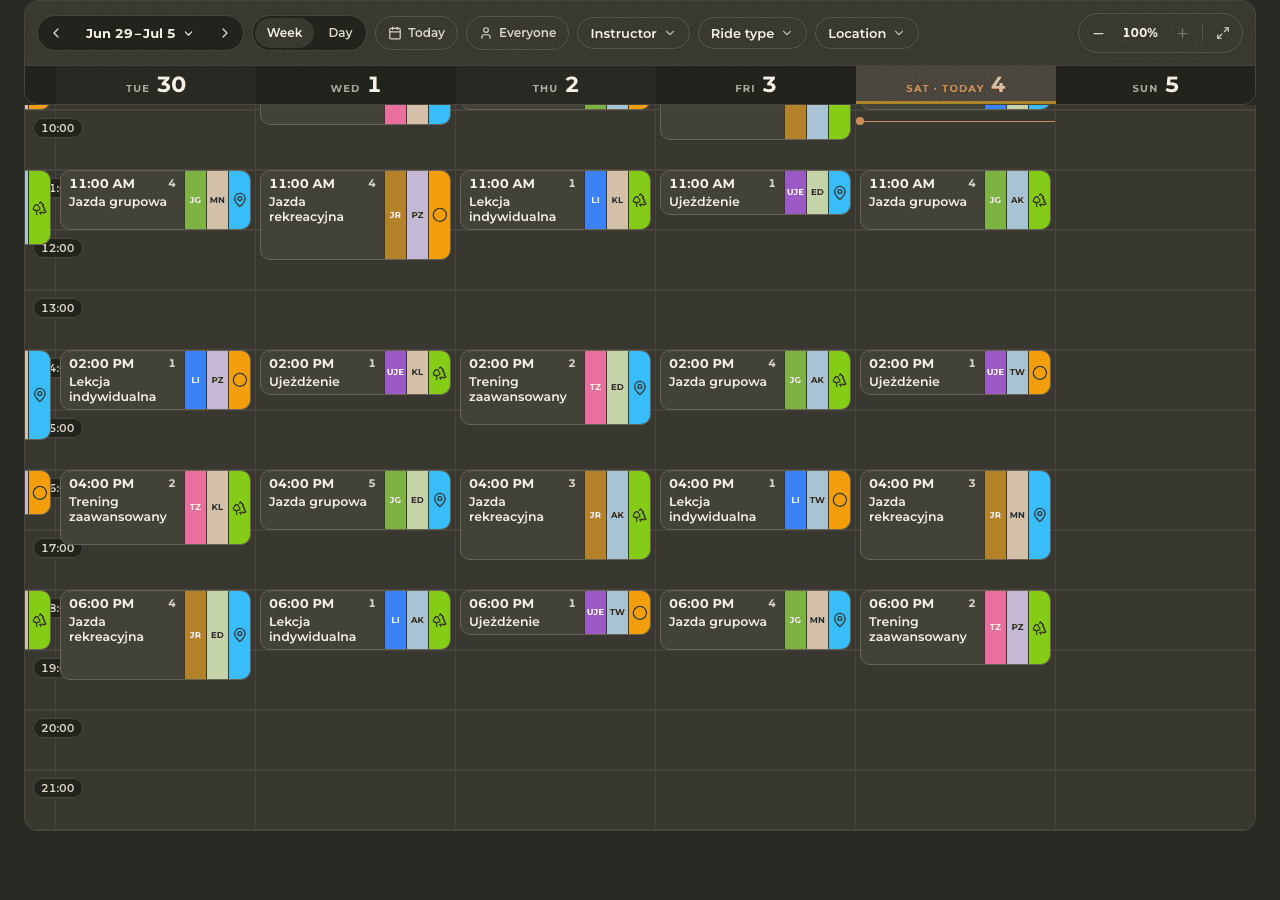
Task: Select the THU 2 day header
Action: tap(556, 85)
